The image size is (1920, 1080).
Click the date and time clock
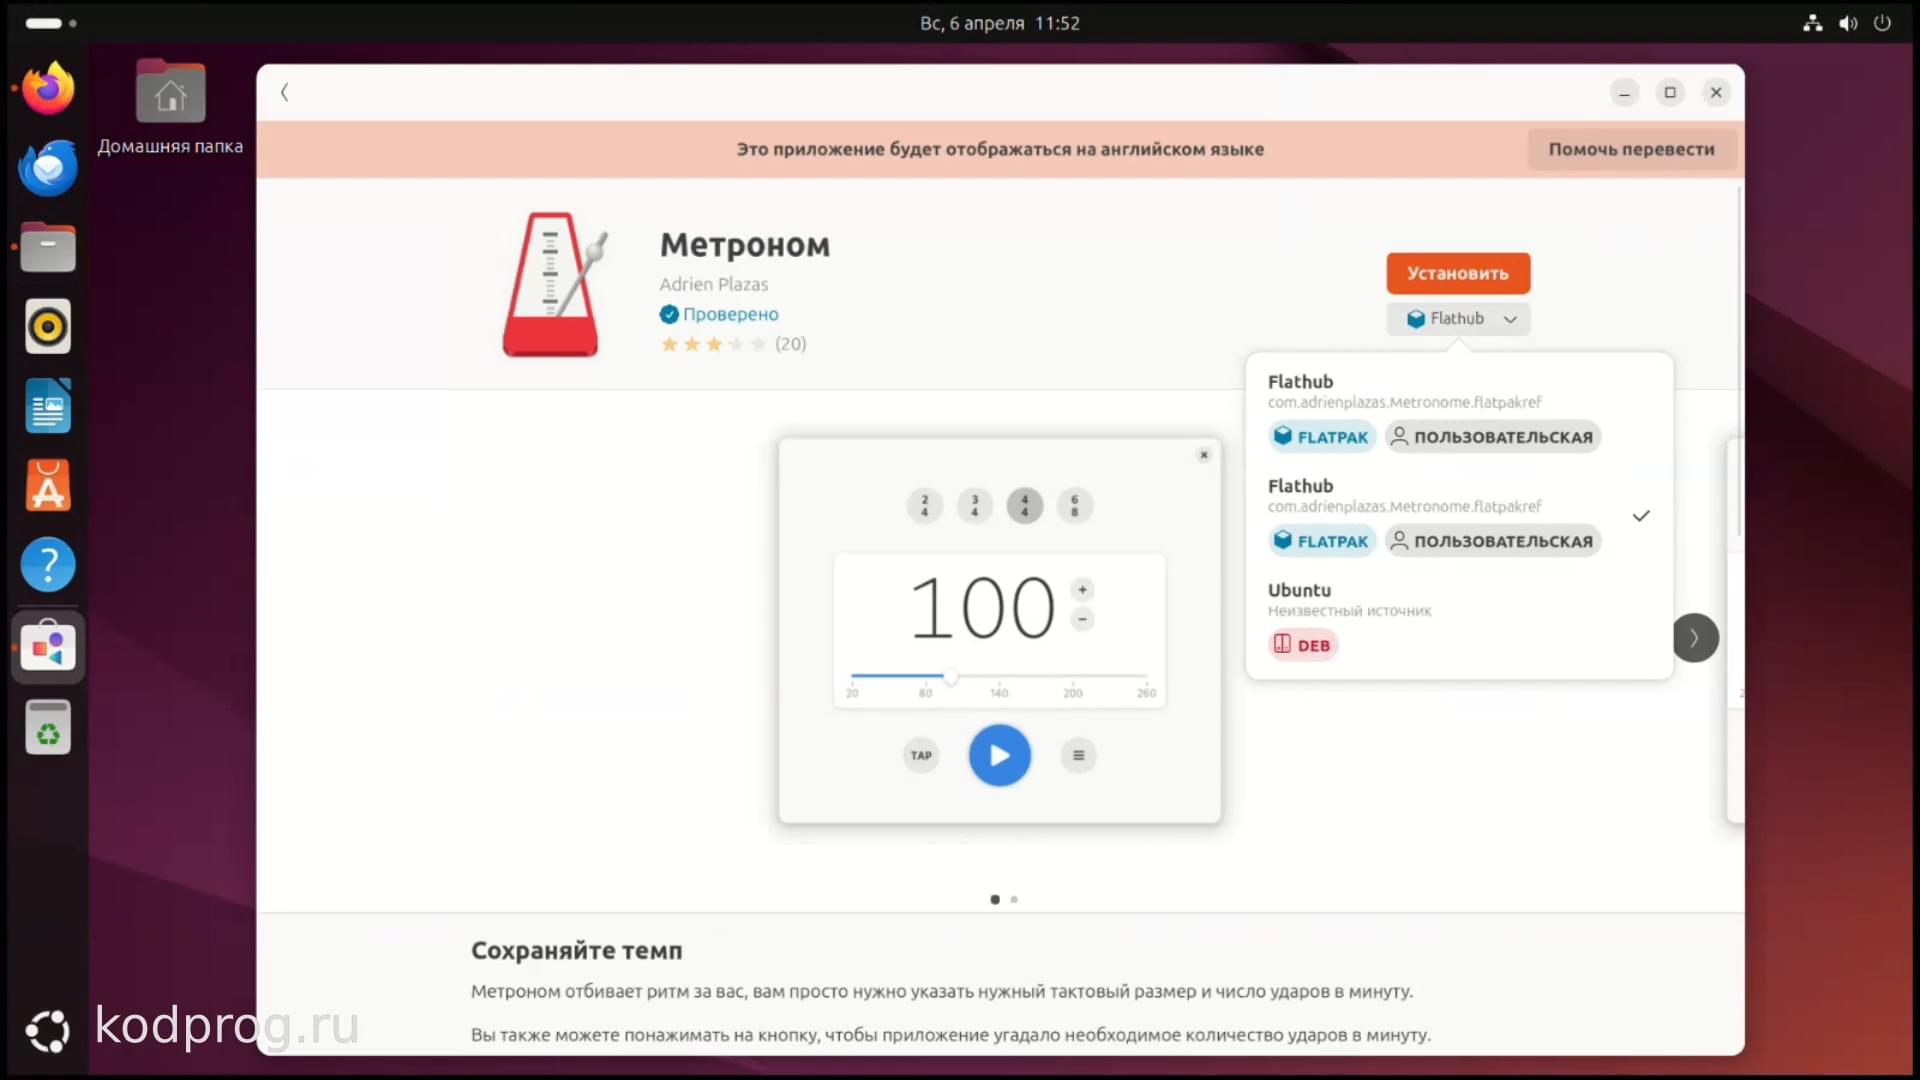pos(1000,23)
